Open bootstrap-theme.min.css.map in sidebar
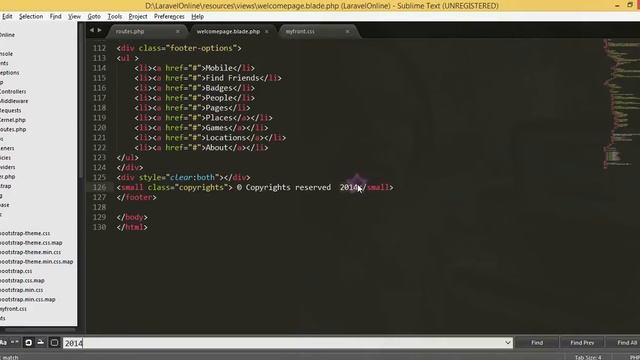Screen dimensions: 640x360 coord(36,261)
